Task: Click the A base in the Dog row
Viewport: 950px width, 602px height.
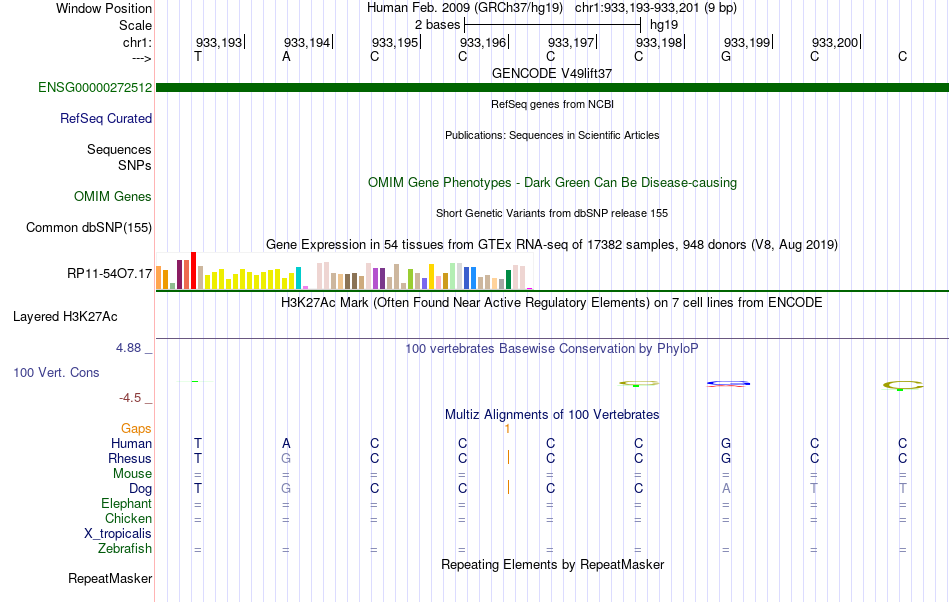Action: pyautogui.click(x=726, y=488)
